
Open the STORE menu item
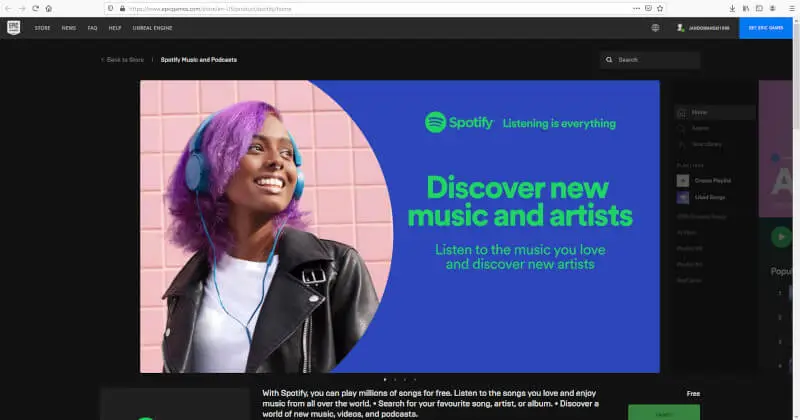[42, 28]
